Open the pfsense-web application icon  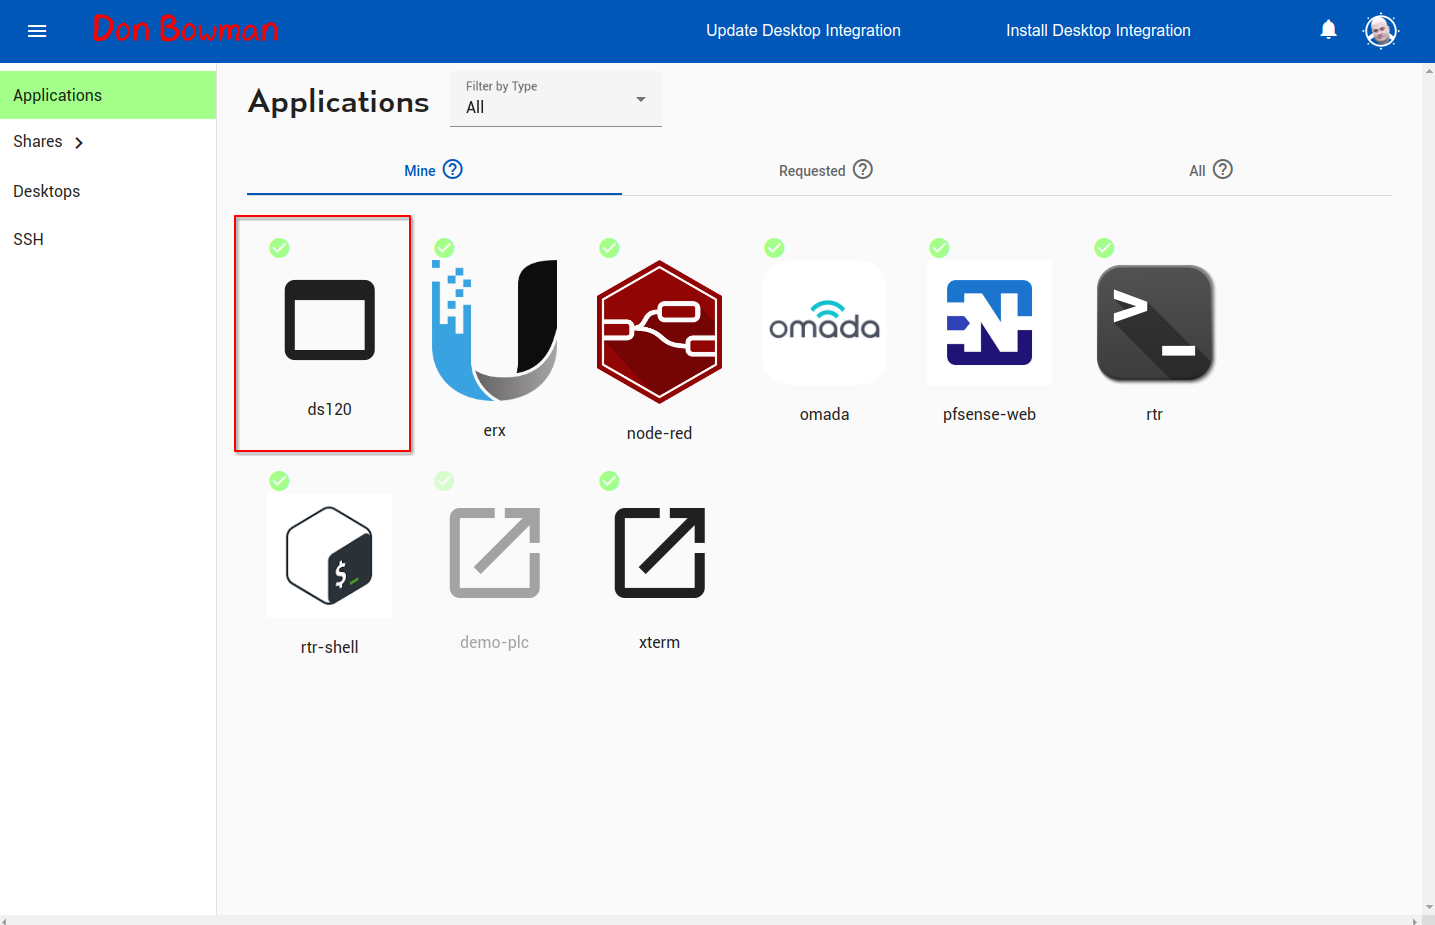click(x=989, y=323)
